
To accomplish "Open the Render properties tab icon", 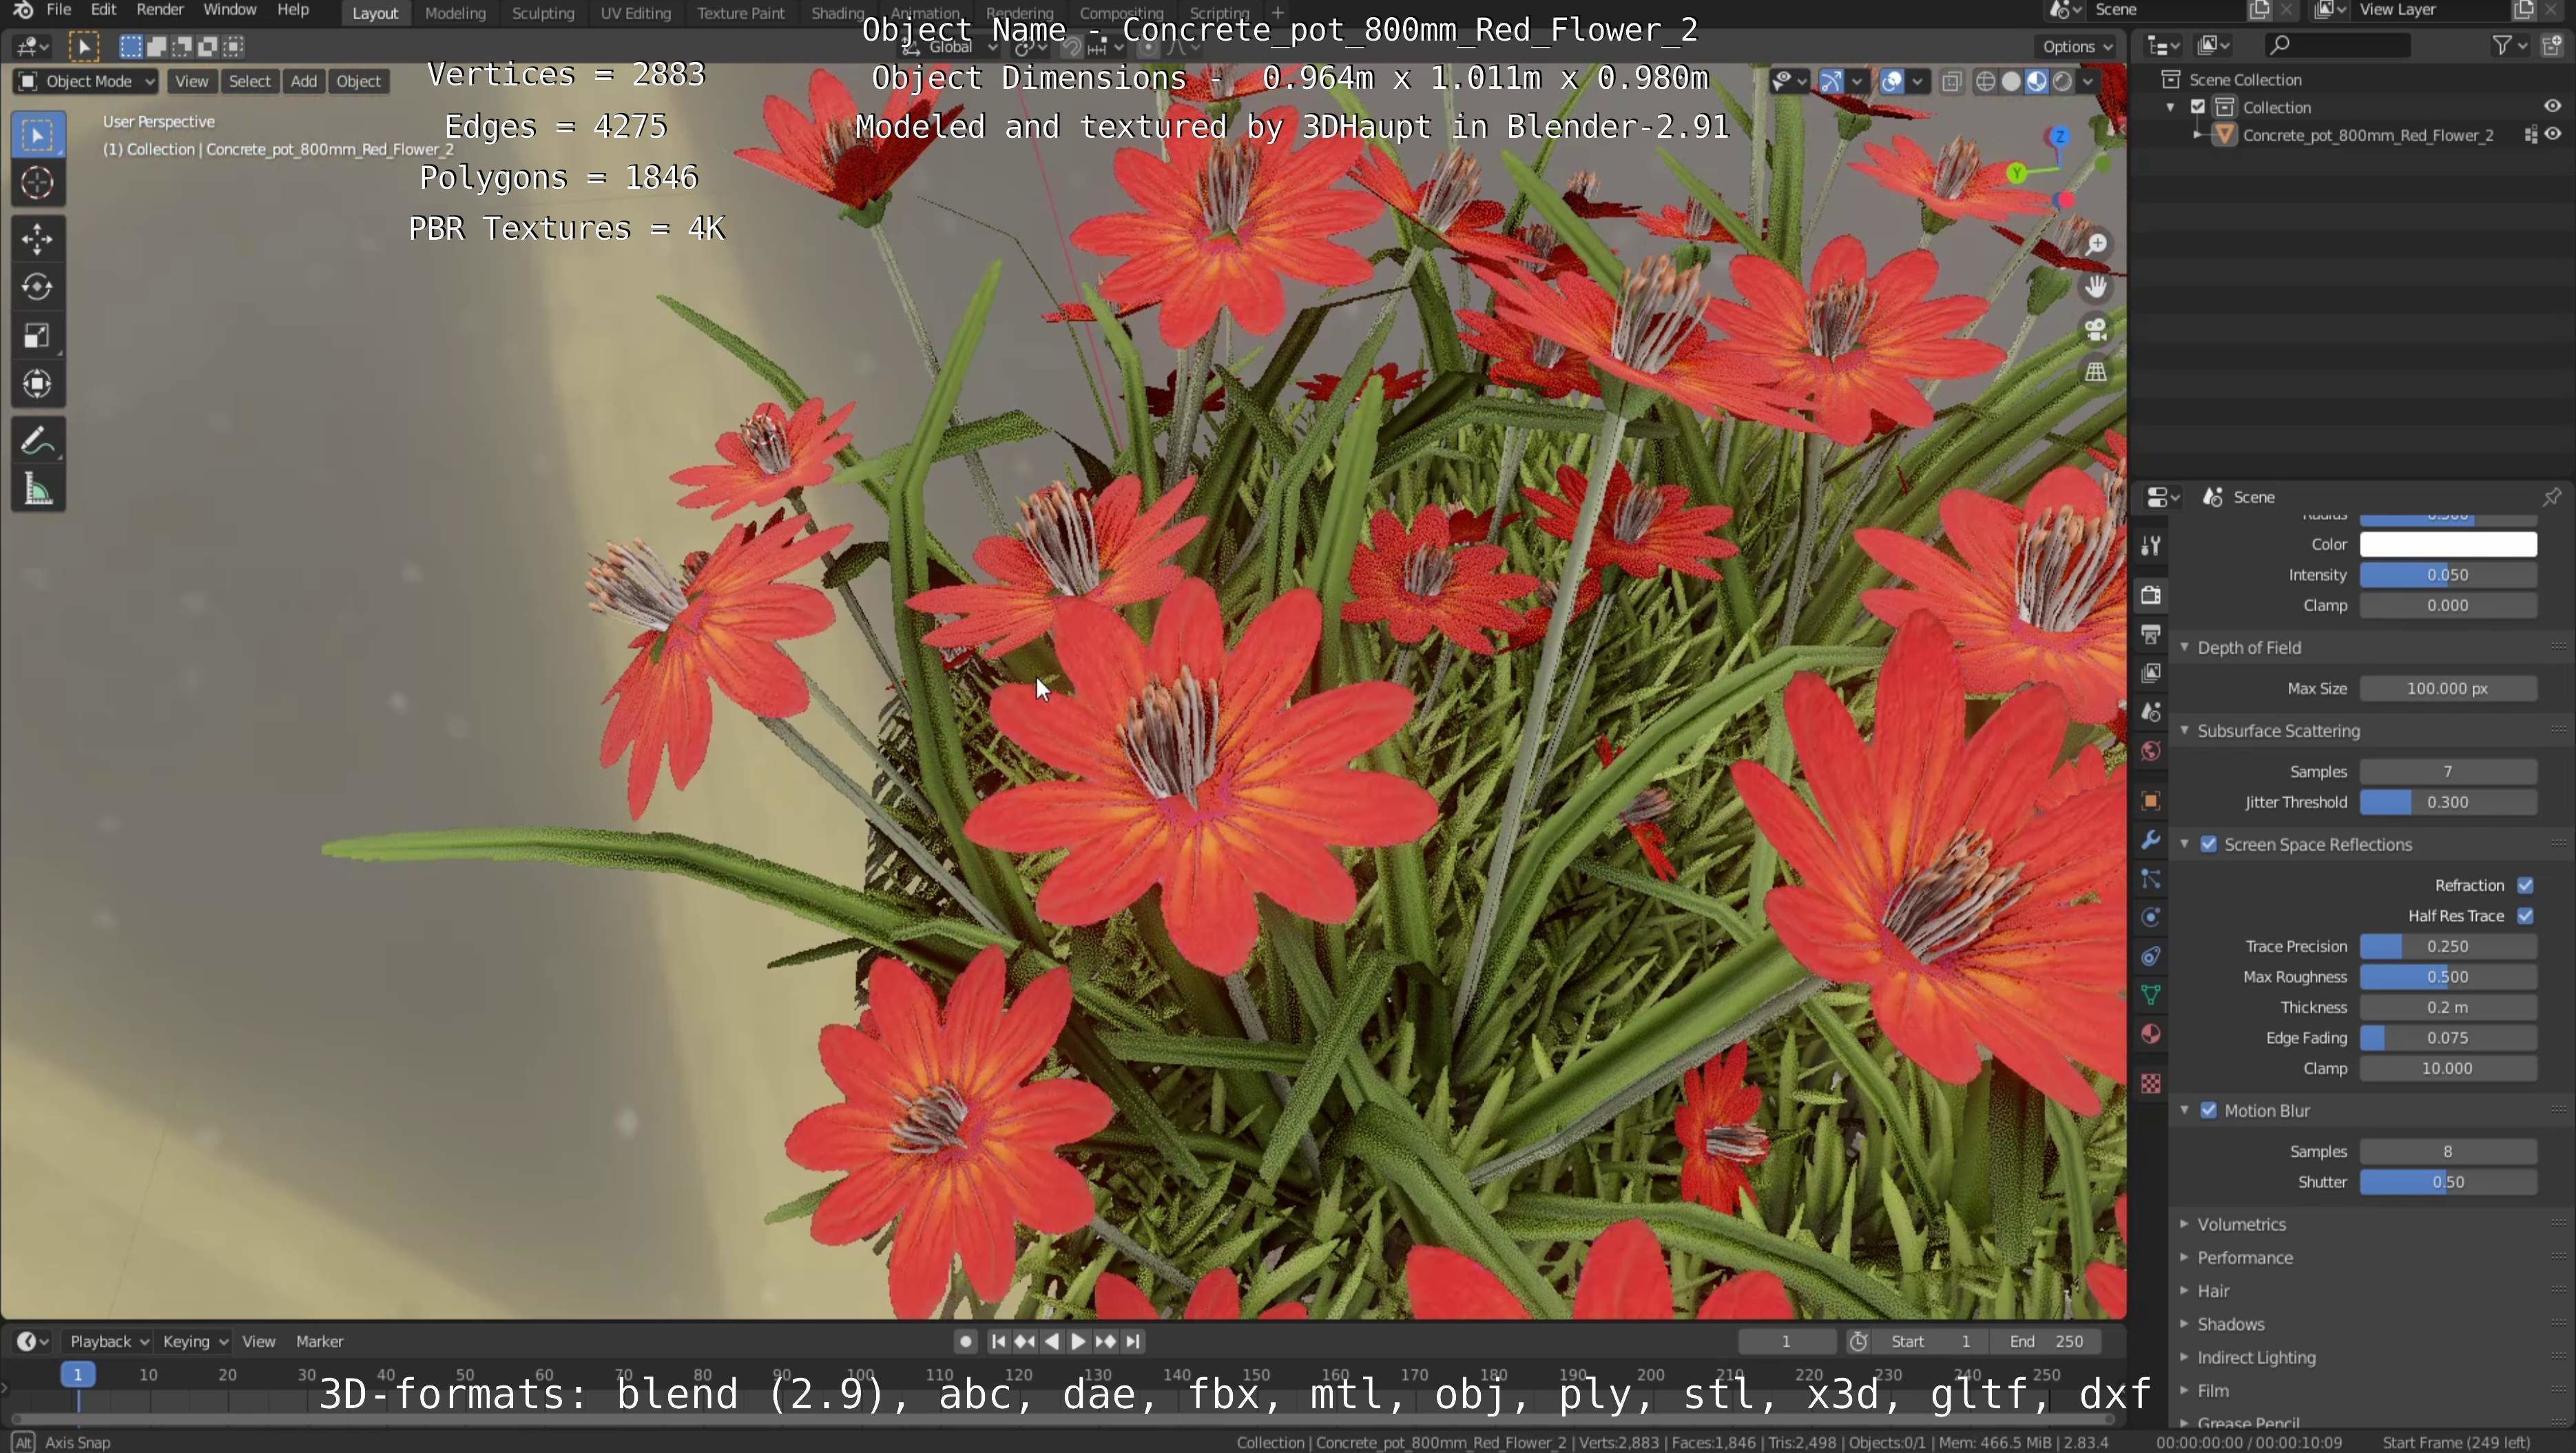I will pos(2151,595).
